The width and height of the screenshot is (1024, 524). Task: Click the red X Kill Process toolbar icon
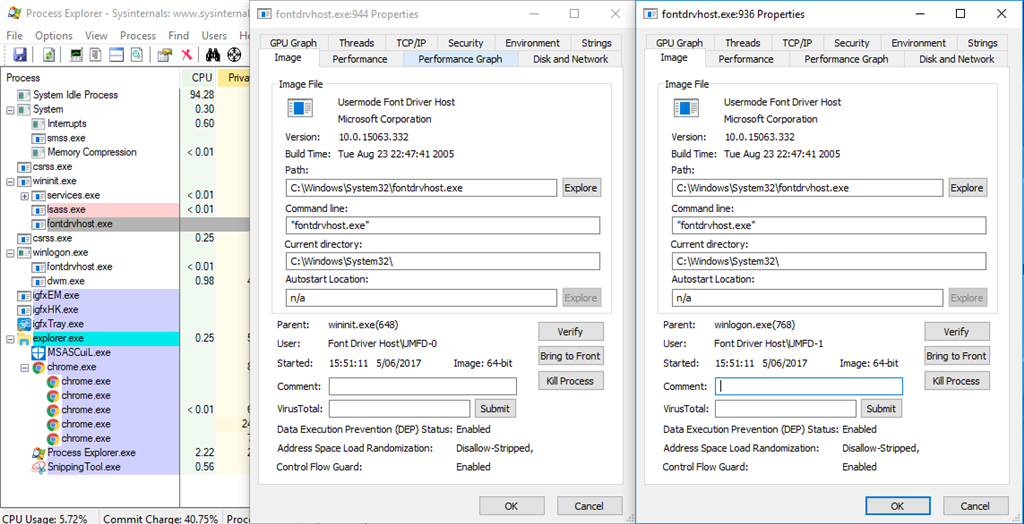[x=186, y=55]
